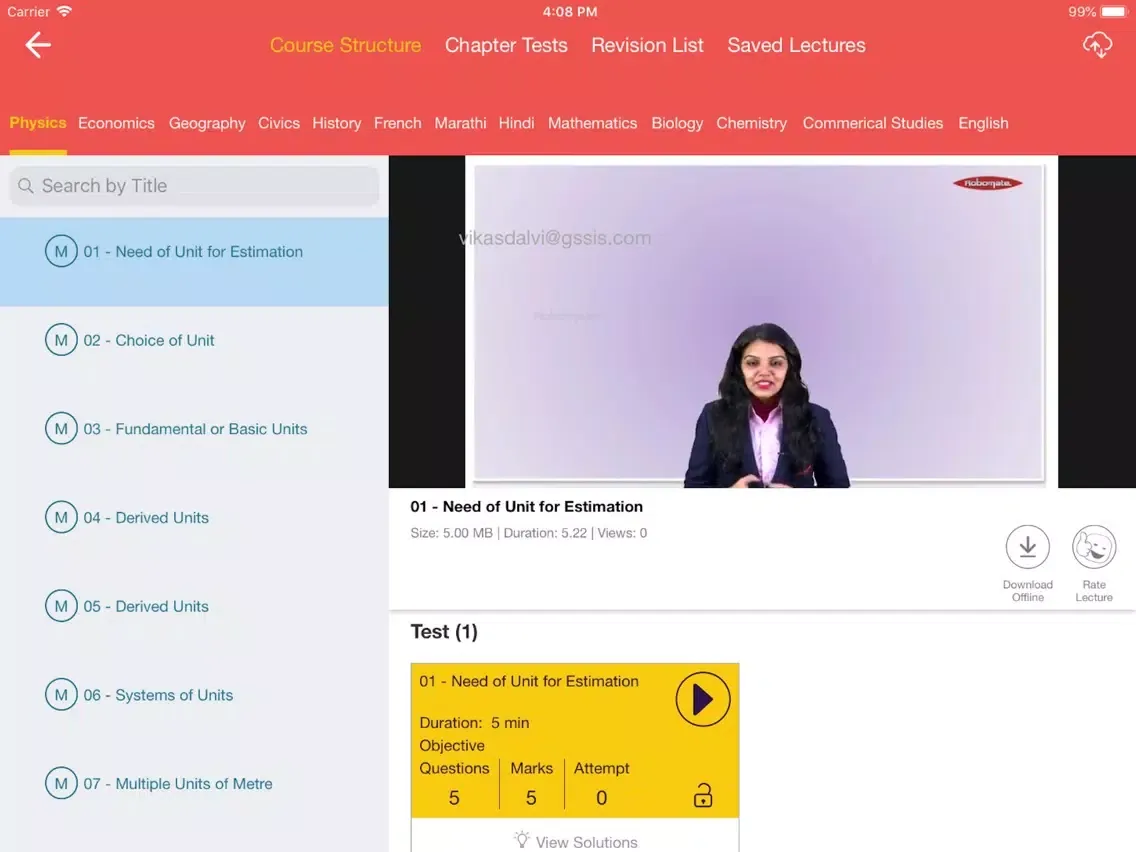Open the Rate Lecture icon
Image resolution: width=1136 pixels, height=852 pixels.
[1093, 547]
